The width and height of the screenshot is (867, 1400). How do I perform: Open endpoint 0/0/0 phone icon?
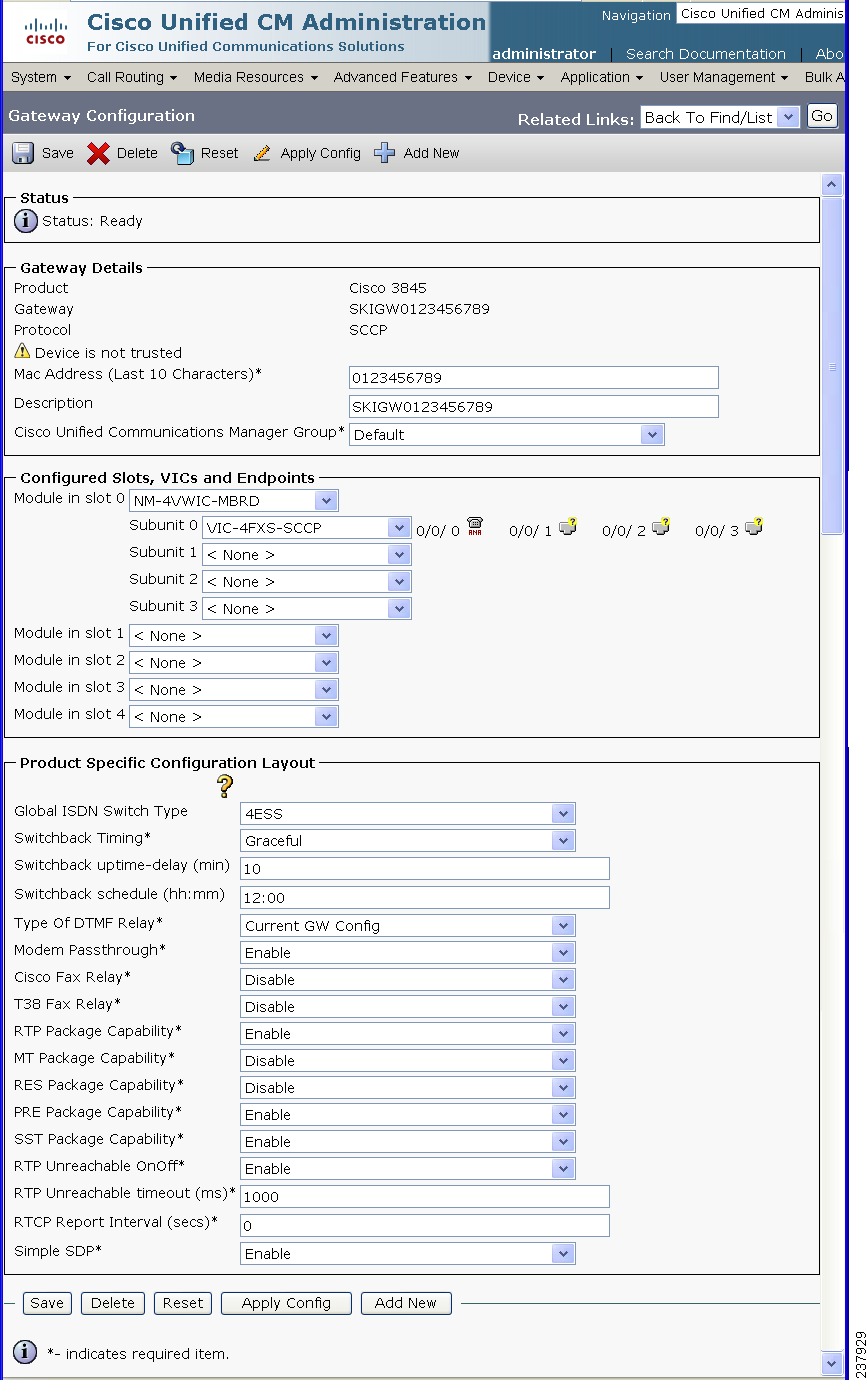point(475,527)
